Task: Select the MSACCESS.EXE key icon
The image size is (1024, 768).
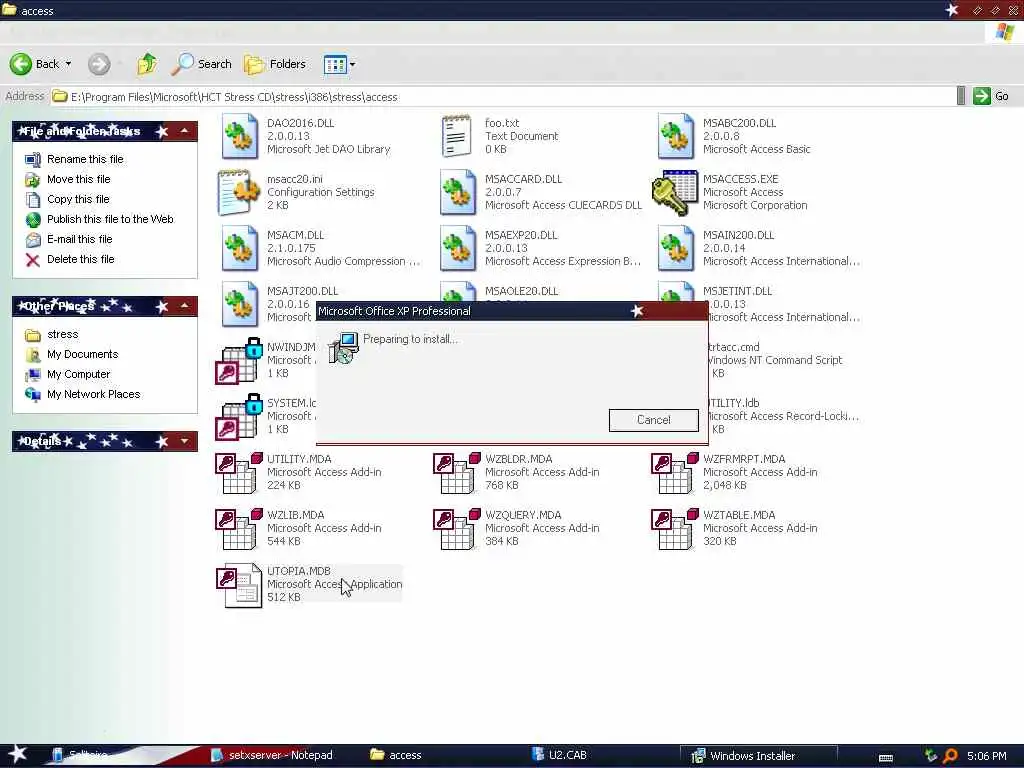Action: [675, 192]
